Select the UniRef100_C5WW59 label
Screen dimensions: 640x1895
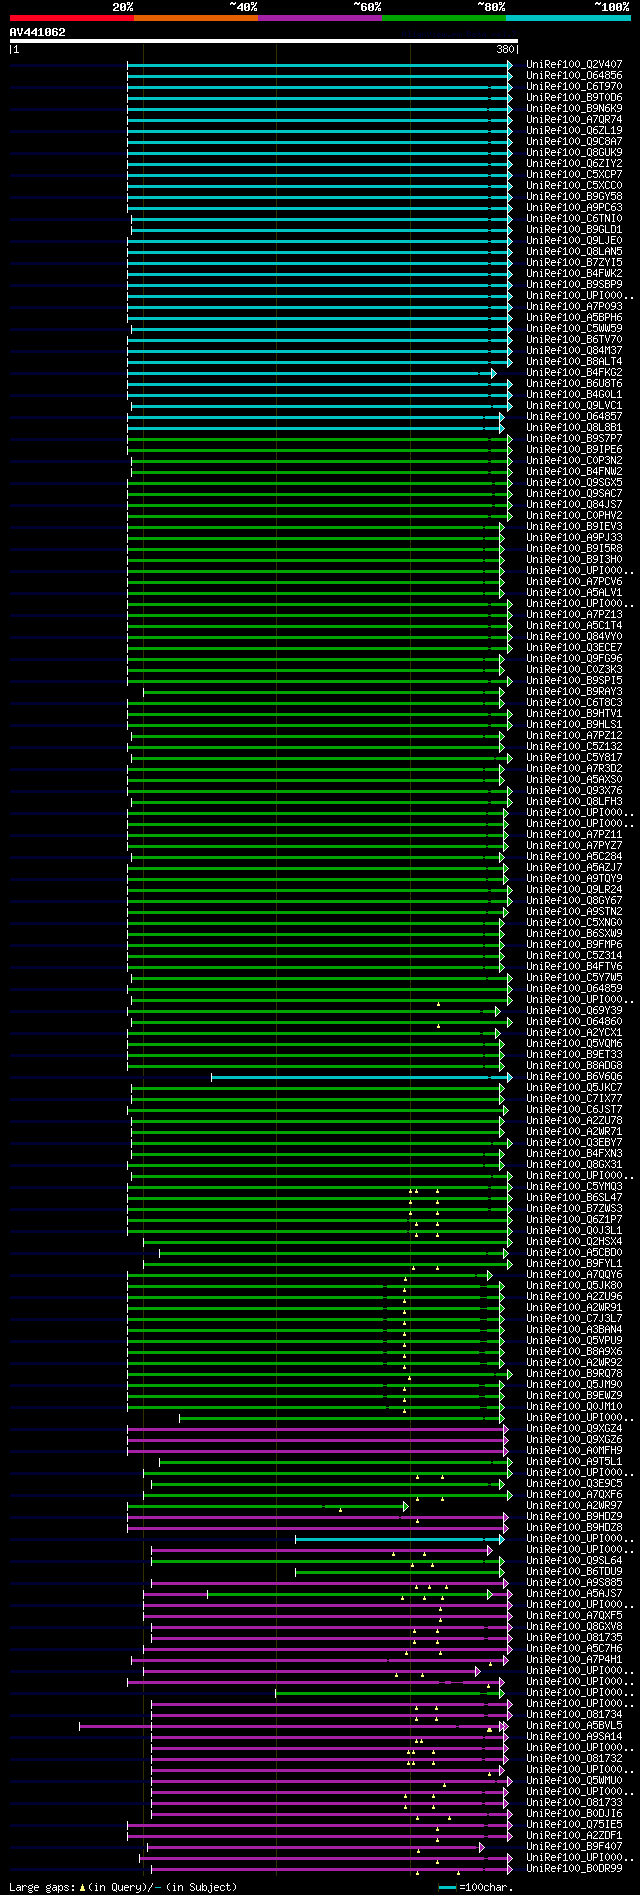pos(574,329)
